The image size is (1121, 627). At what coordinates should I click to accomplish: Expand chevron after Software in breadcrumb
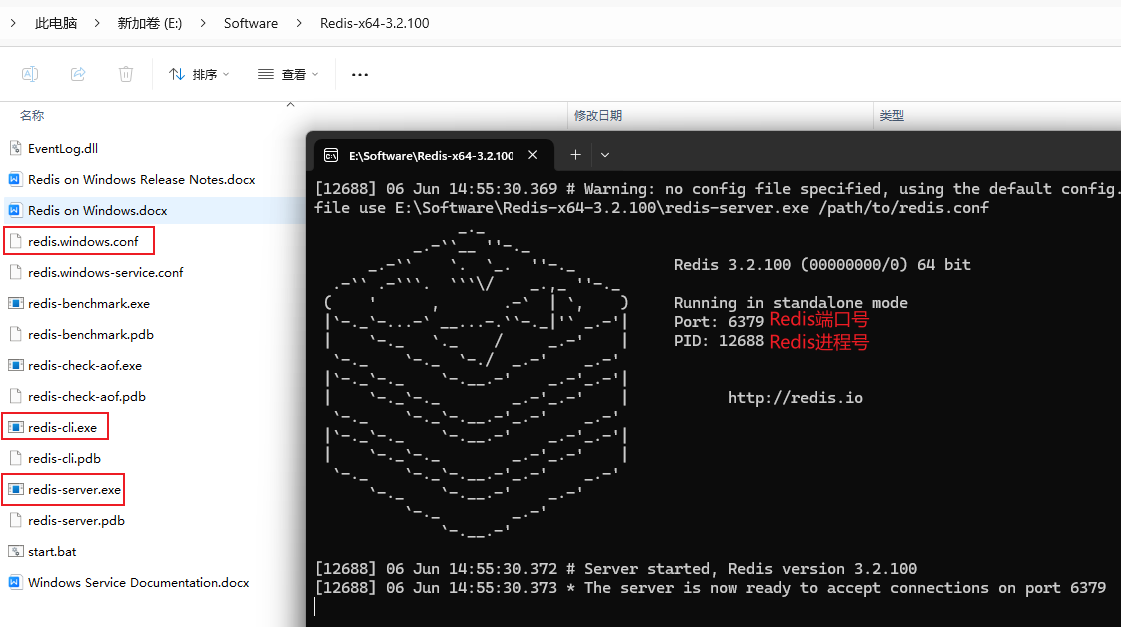299,23
